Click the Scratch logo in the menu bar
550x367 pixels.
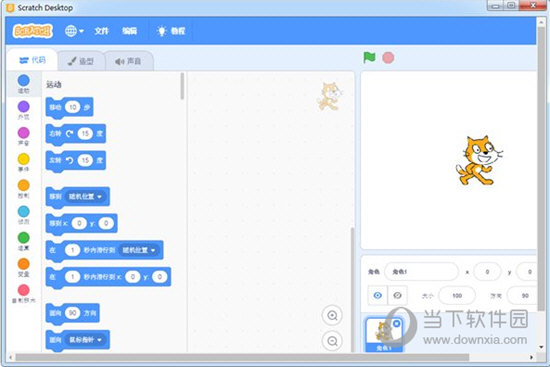click(x=33, y=31)
